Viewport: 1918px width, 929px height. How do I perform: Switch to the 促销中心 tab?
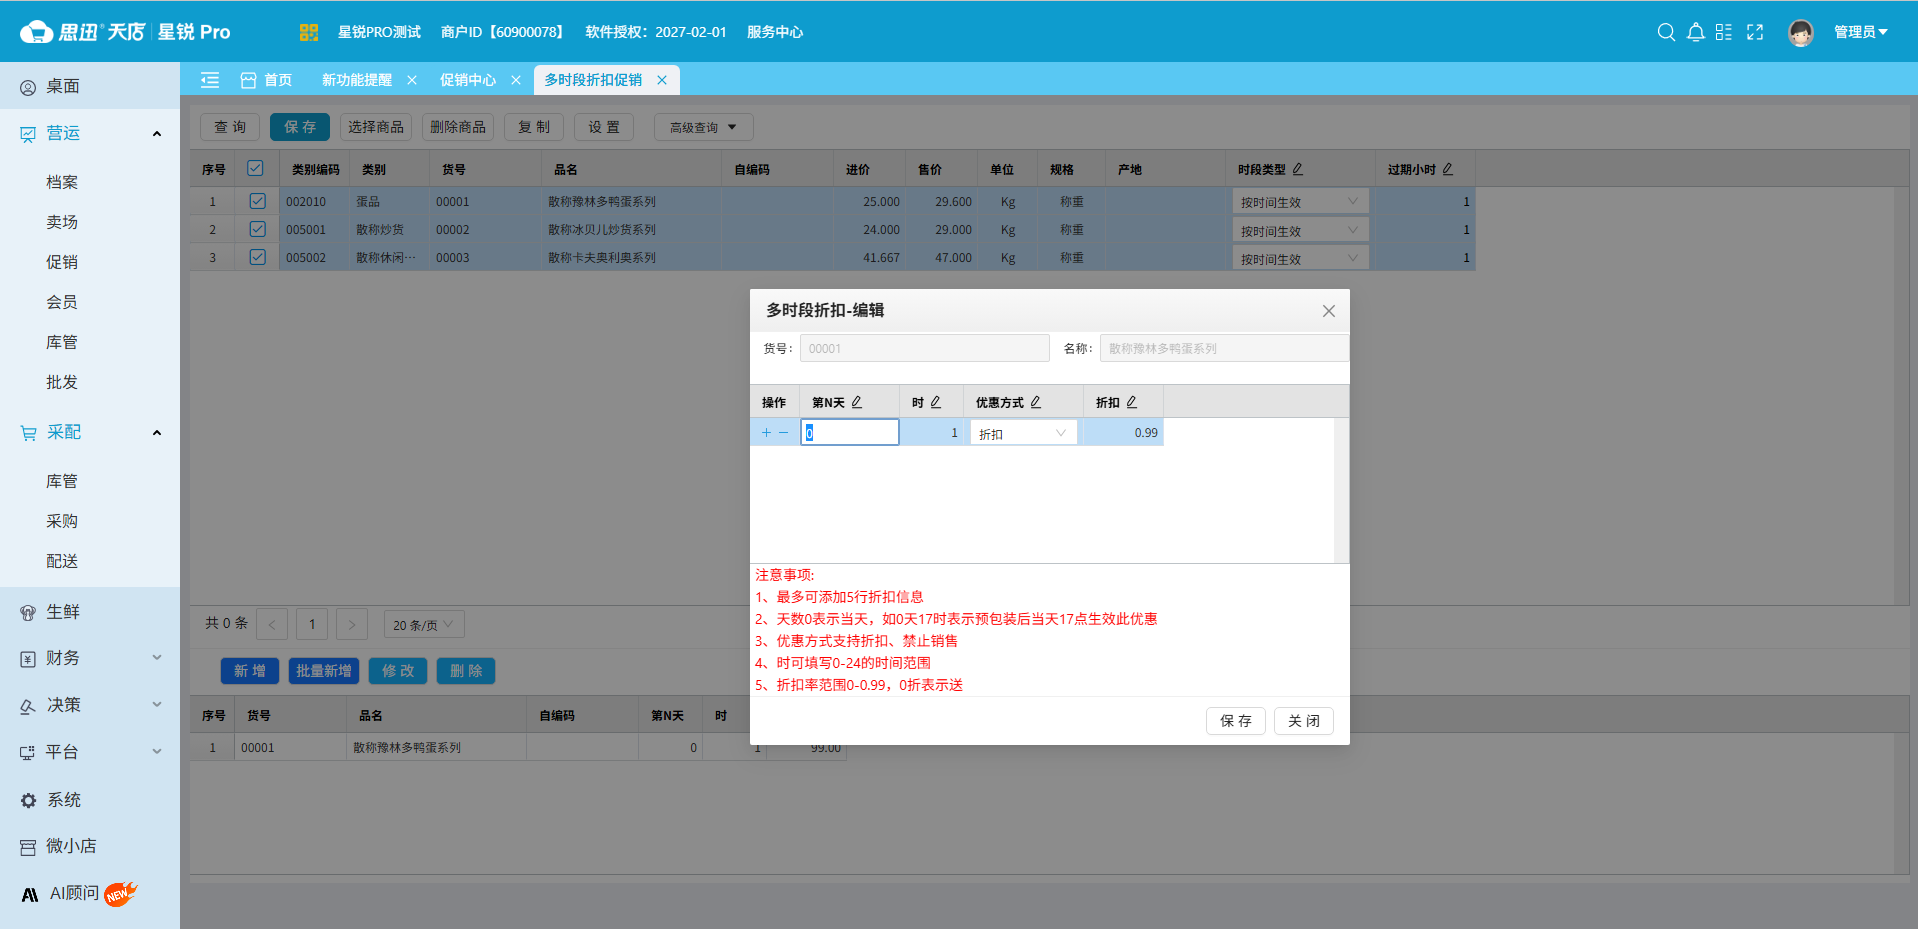(x=468, y=80)
